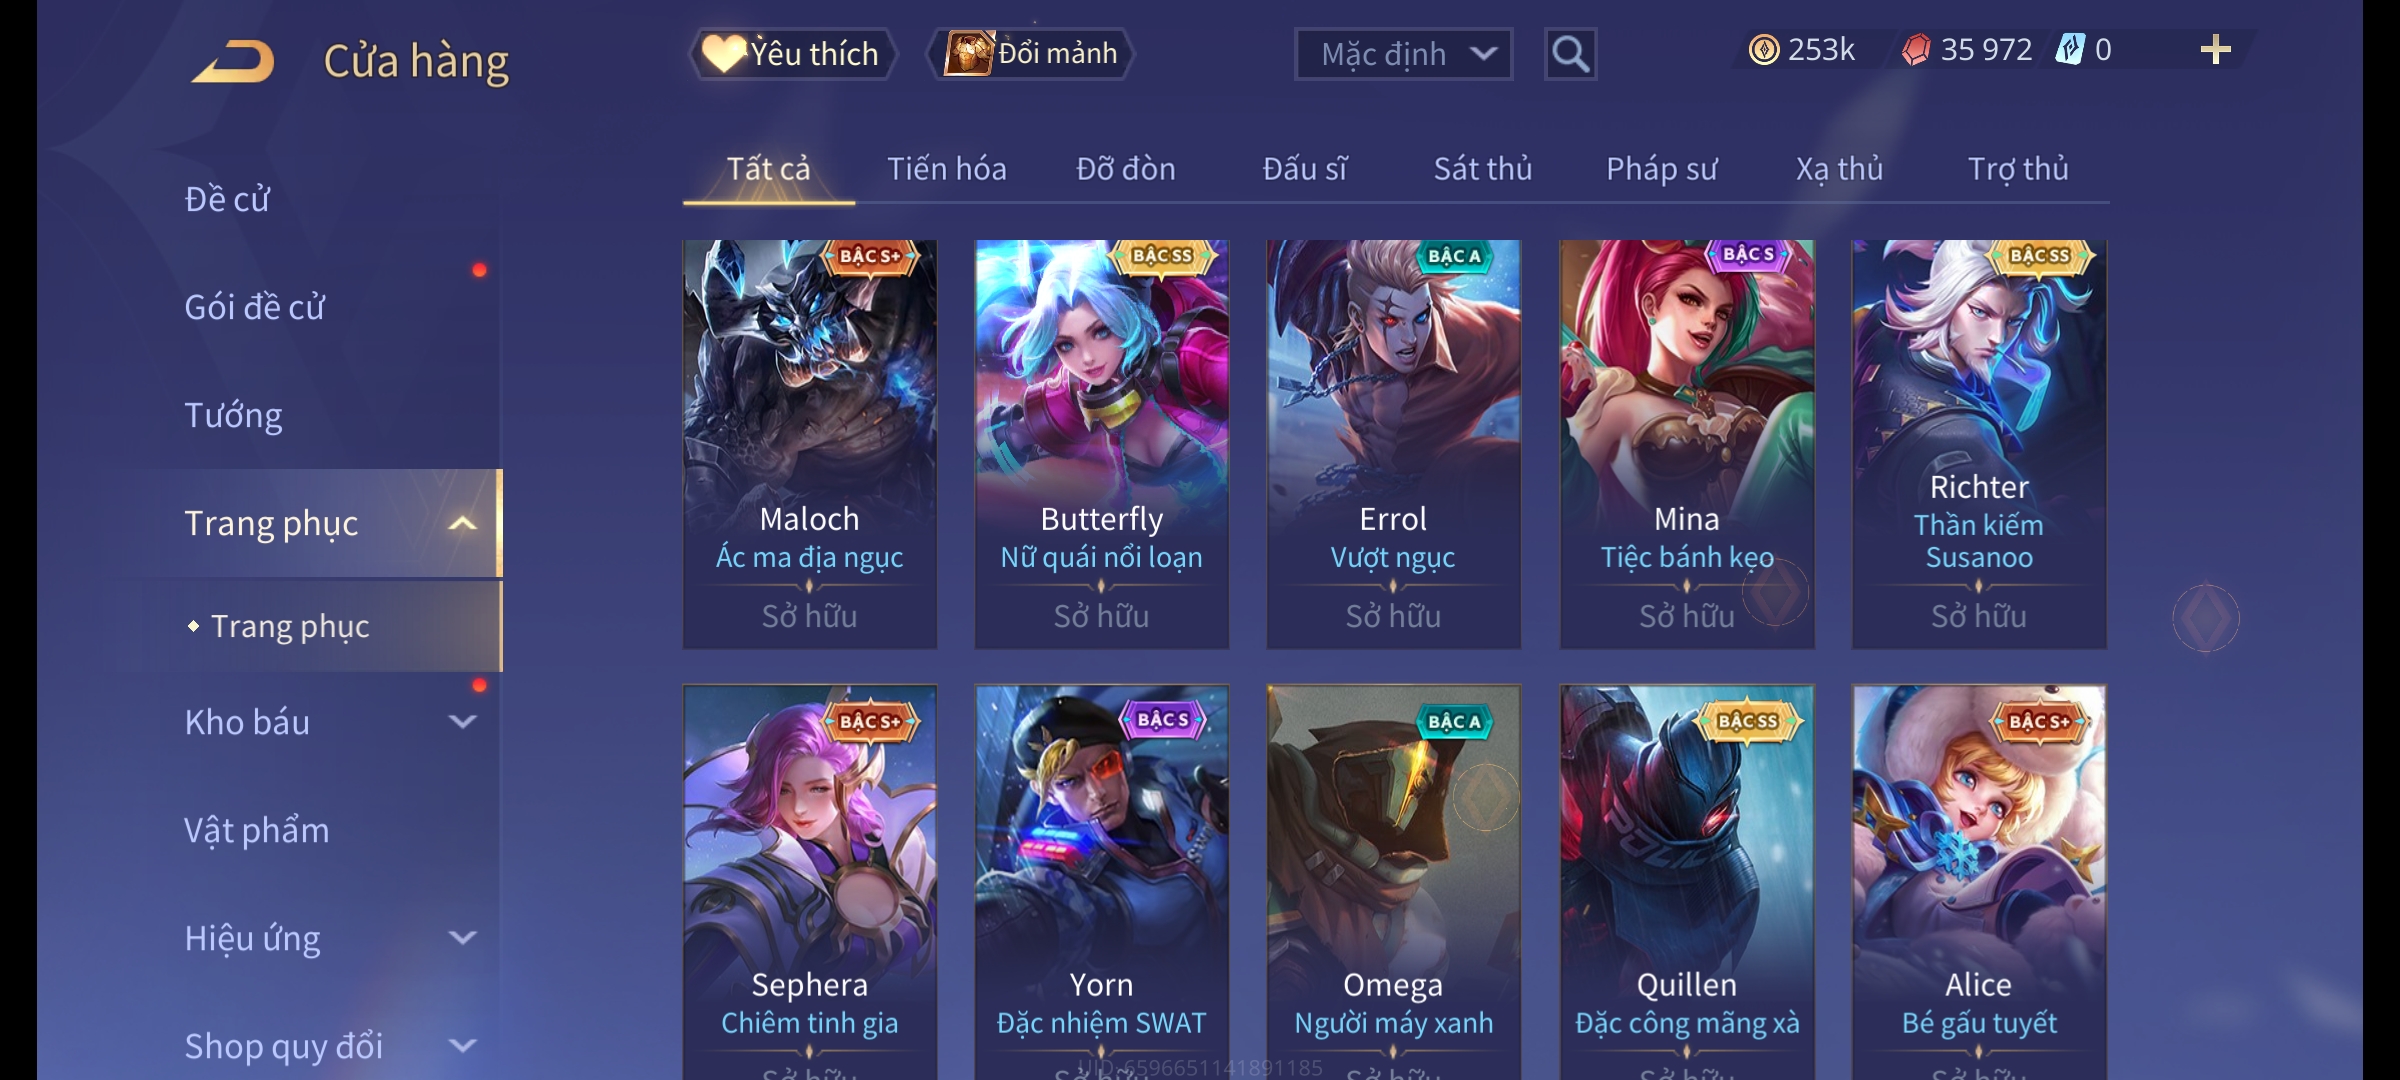Image resolution: width=2400 pixels, height=1080 pixels.
Task: Tap the back arrow icon
Action: tap(234, 61)
